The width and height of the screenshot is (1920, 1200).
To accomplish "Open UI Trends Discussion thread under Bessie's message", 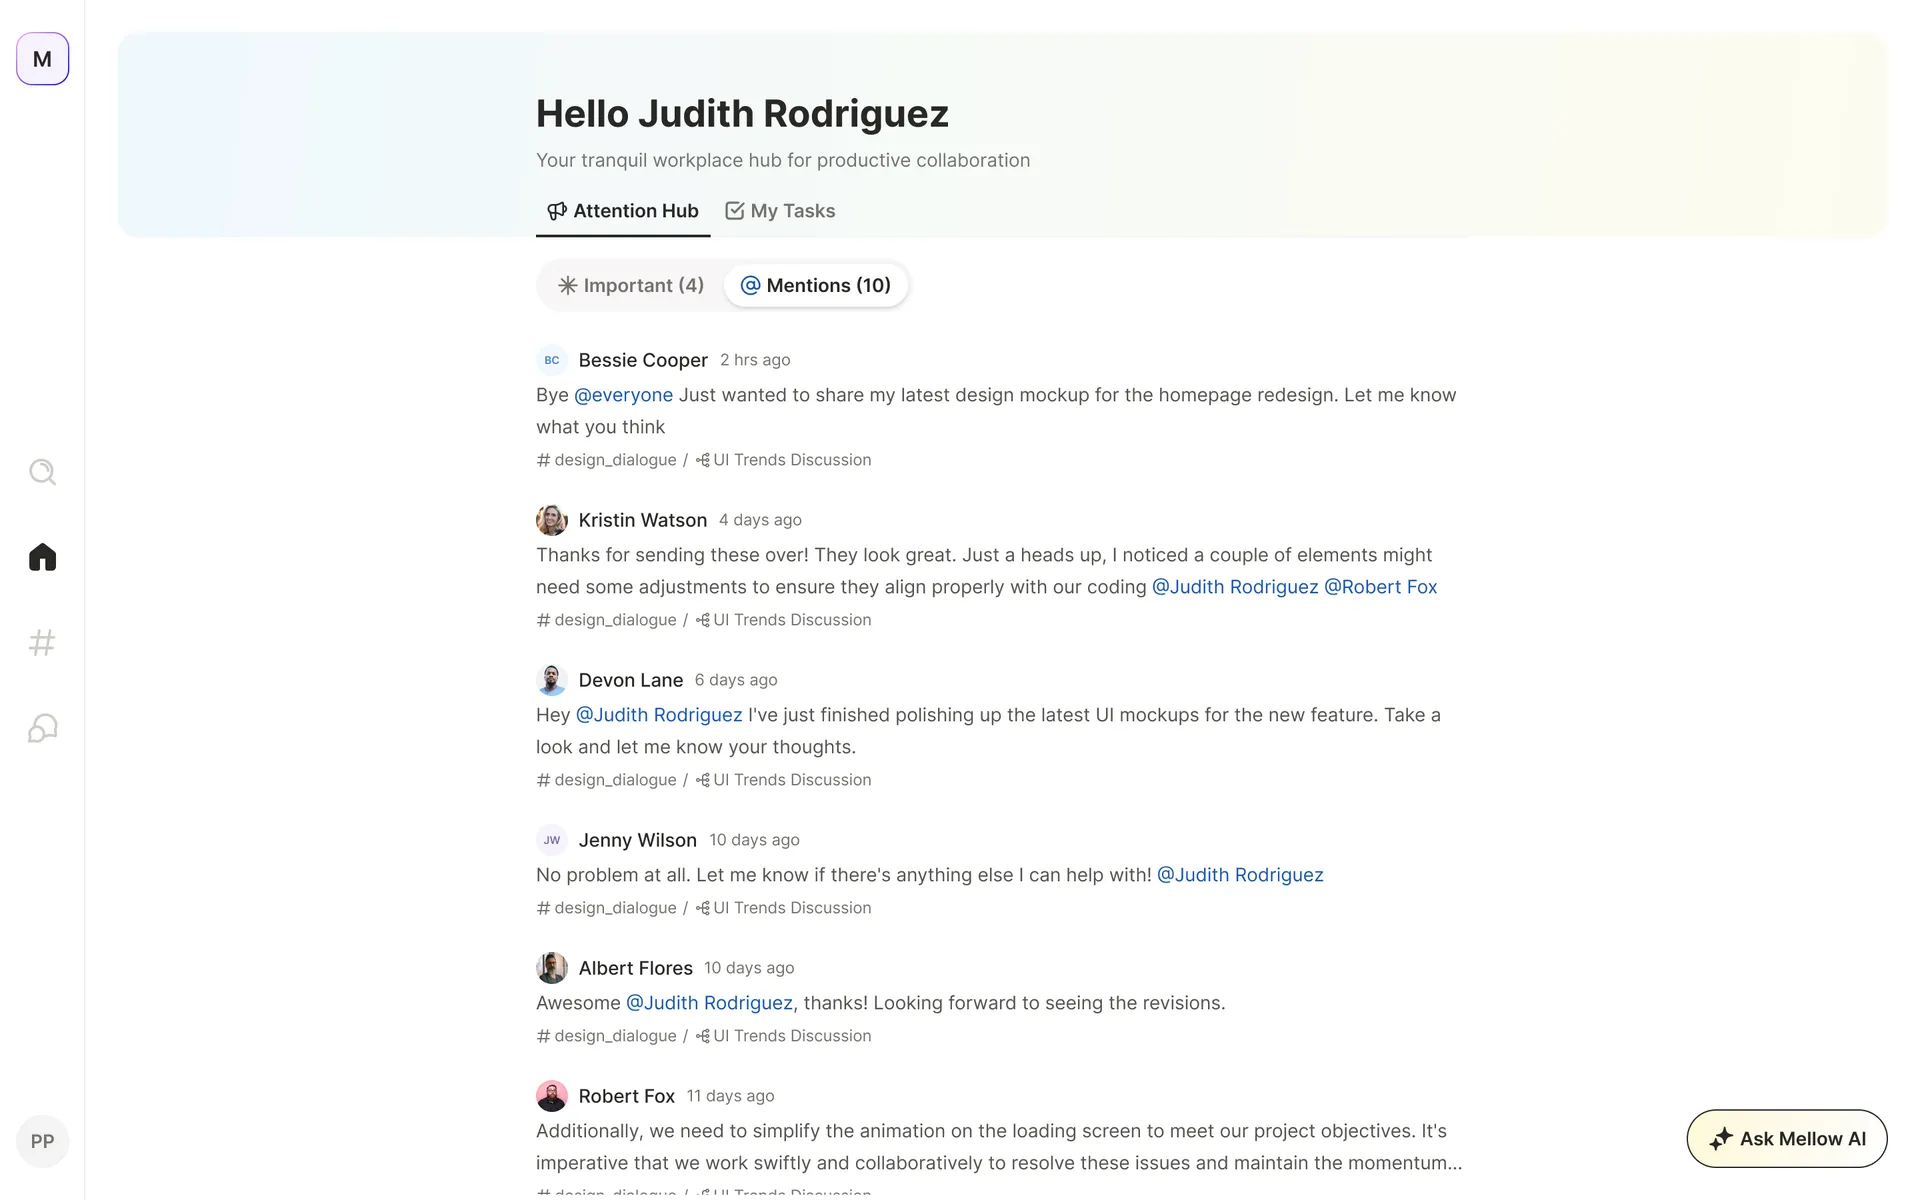I will coord(784,460).
